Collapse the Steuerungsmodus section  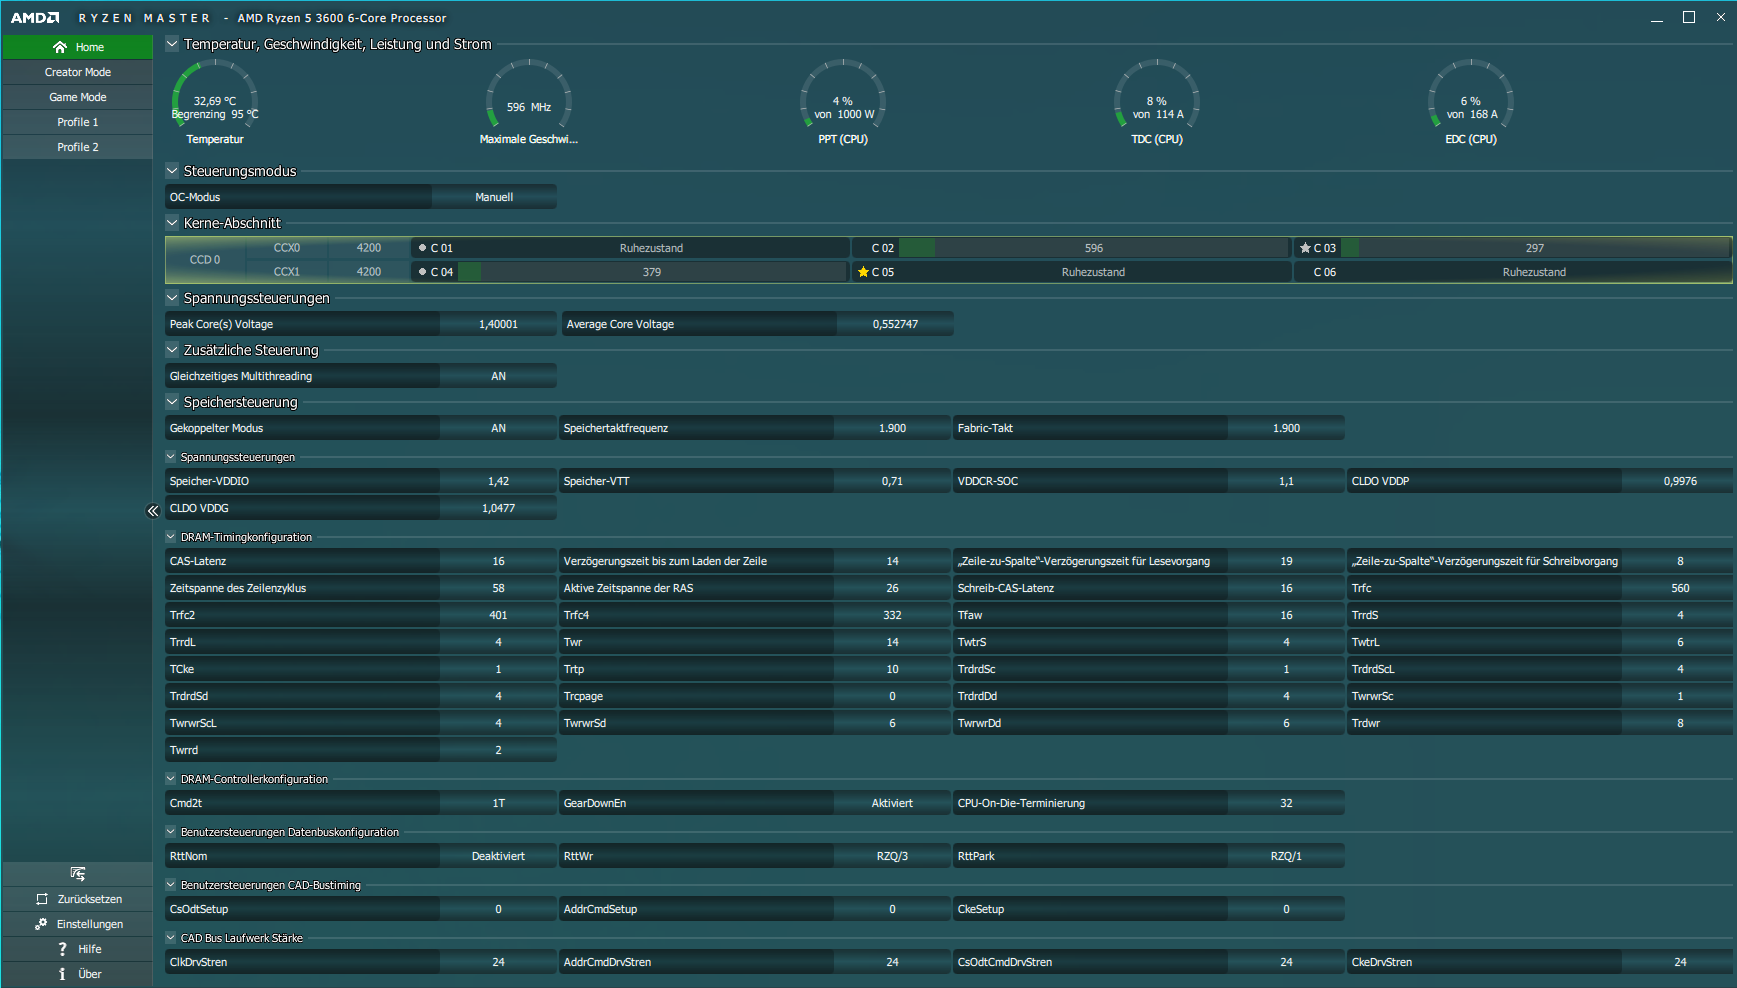click(172, 171)
